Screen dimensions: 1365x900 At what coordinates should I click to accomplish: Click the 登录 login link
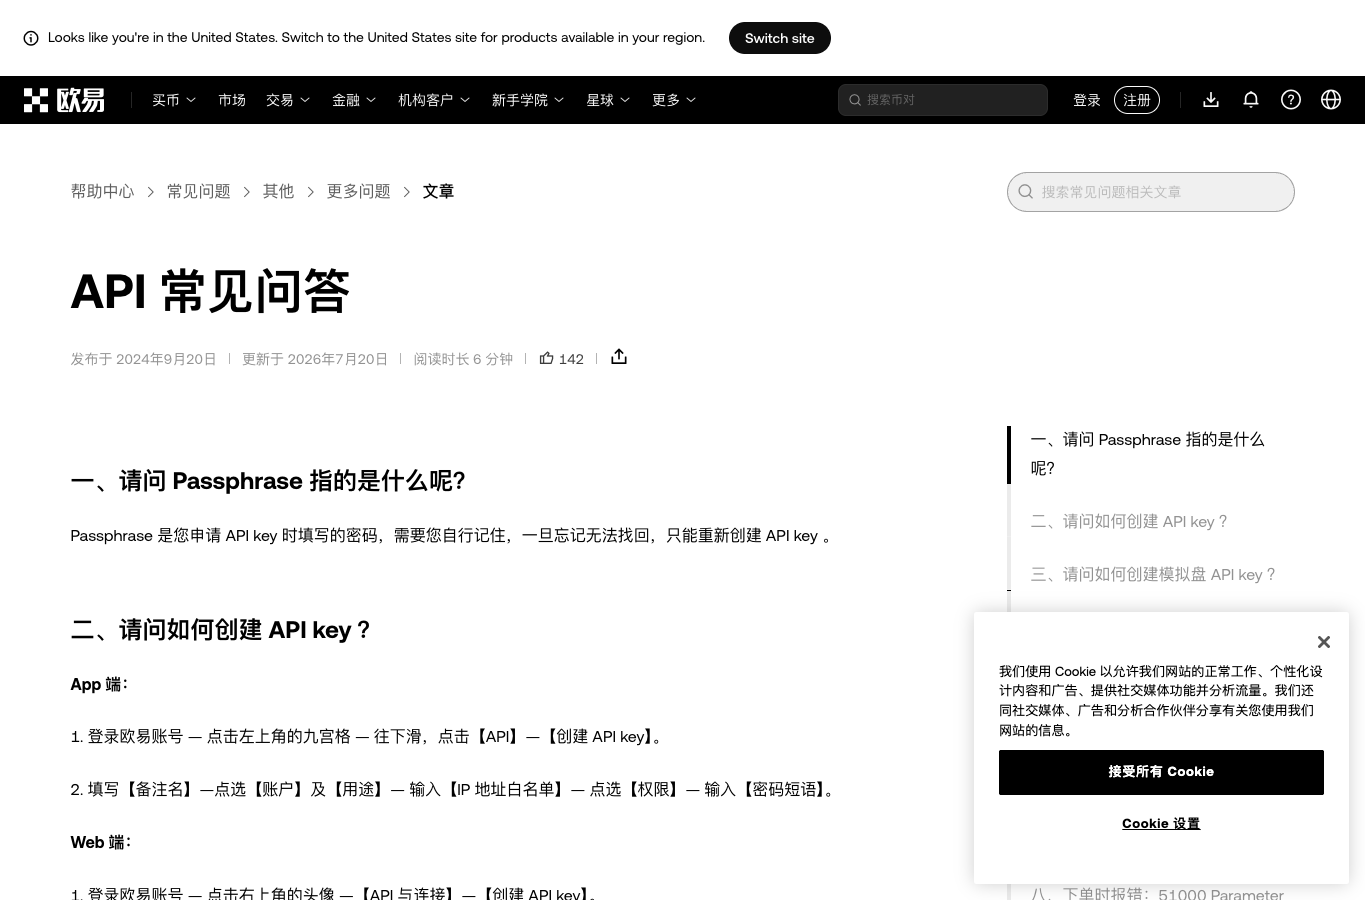pyautogui.click(x=1087, y=100)
